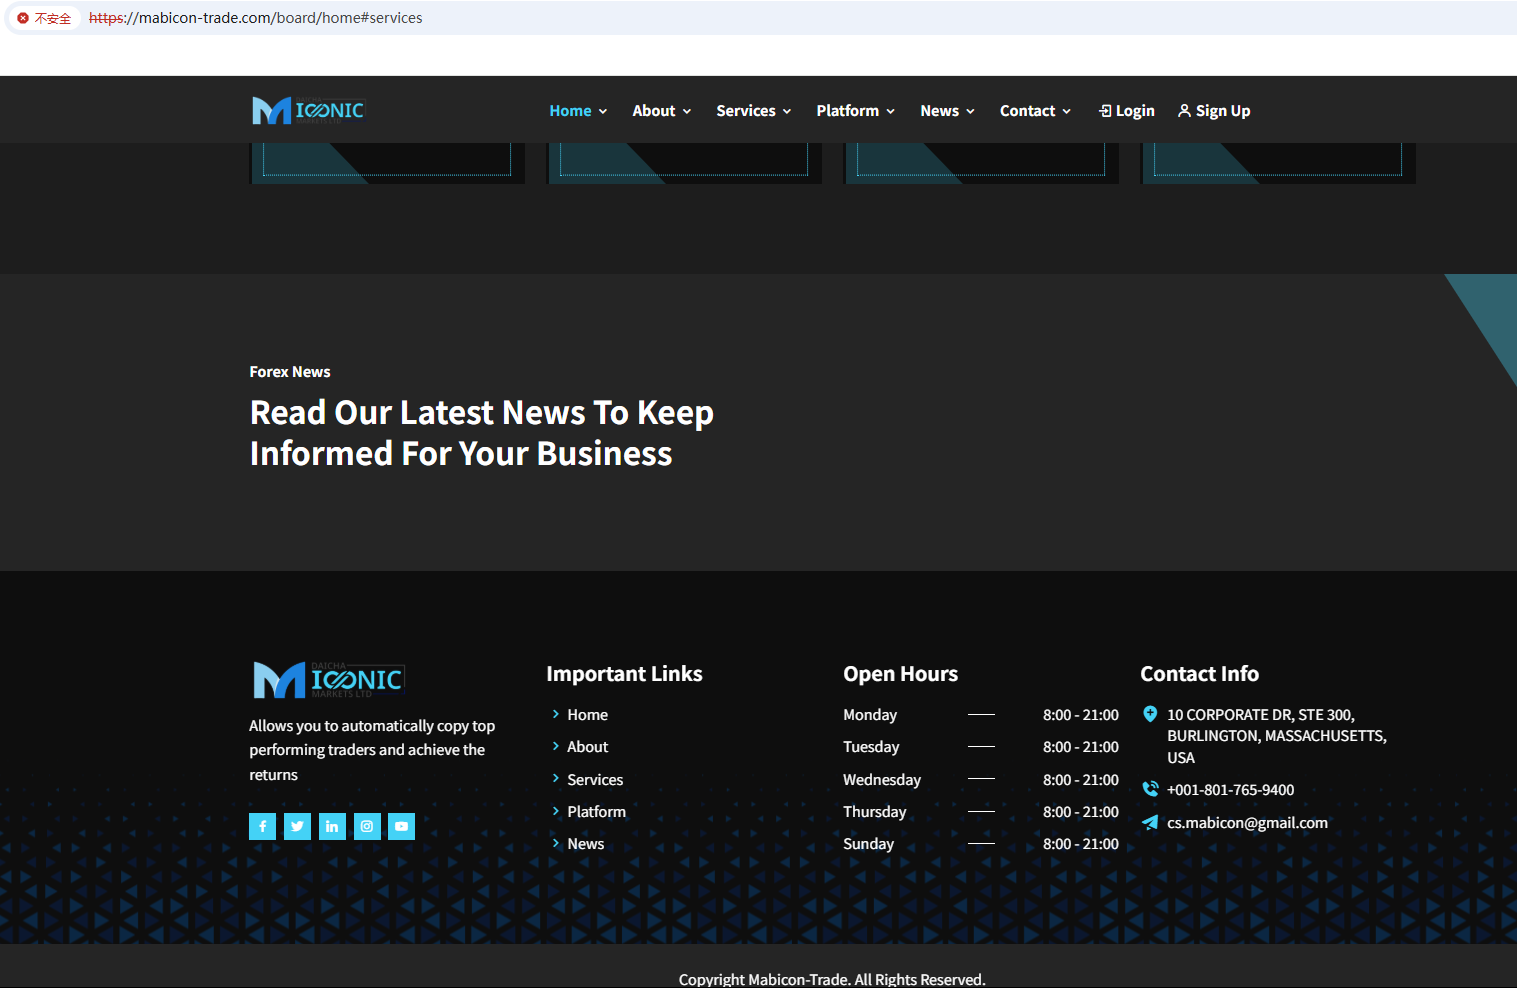The image size is (1517, 988).
Task: Click the phone icon in Contact Info
Action: (x=1150, y=789)
